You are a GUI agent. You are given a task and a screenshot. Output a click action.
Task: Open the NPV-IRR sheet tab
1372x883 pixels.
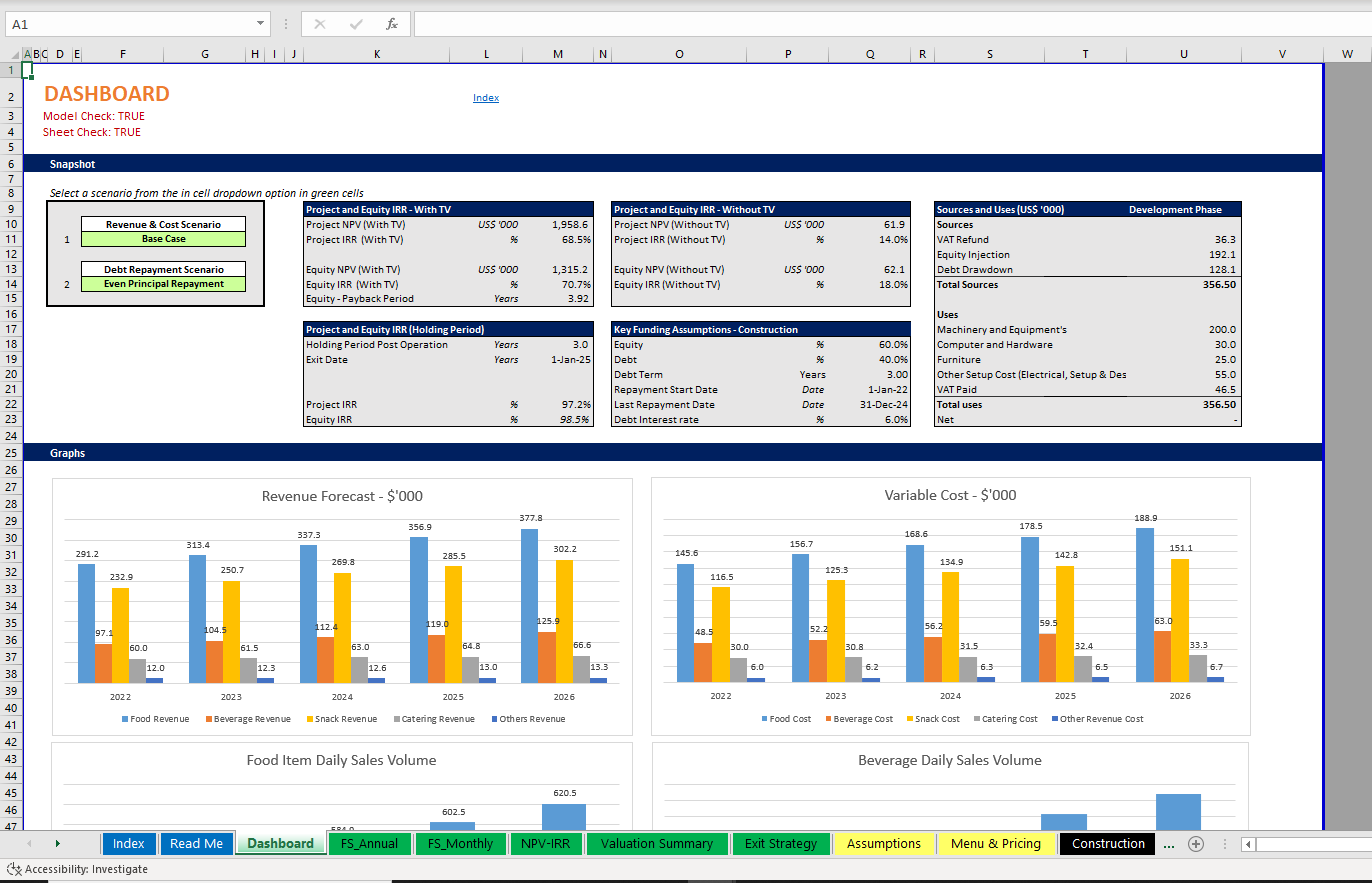pyautogui.click(x=546, y=843)
